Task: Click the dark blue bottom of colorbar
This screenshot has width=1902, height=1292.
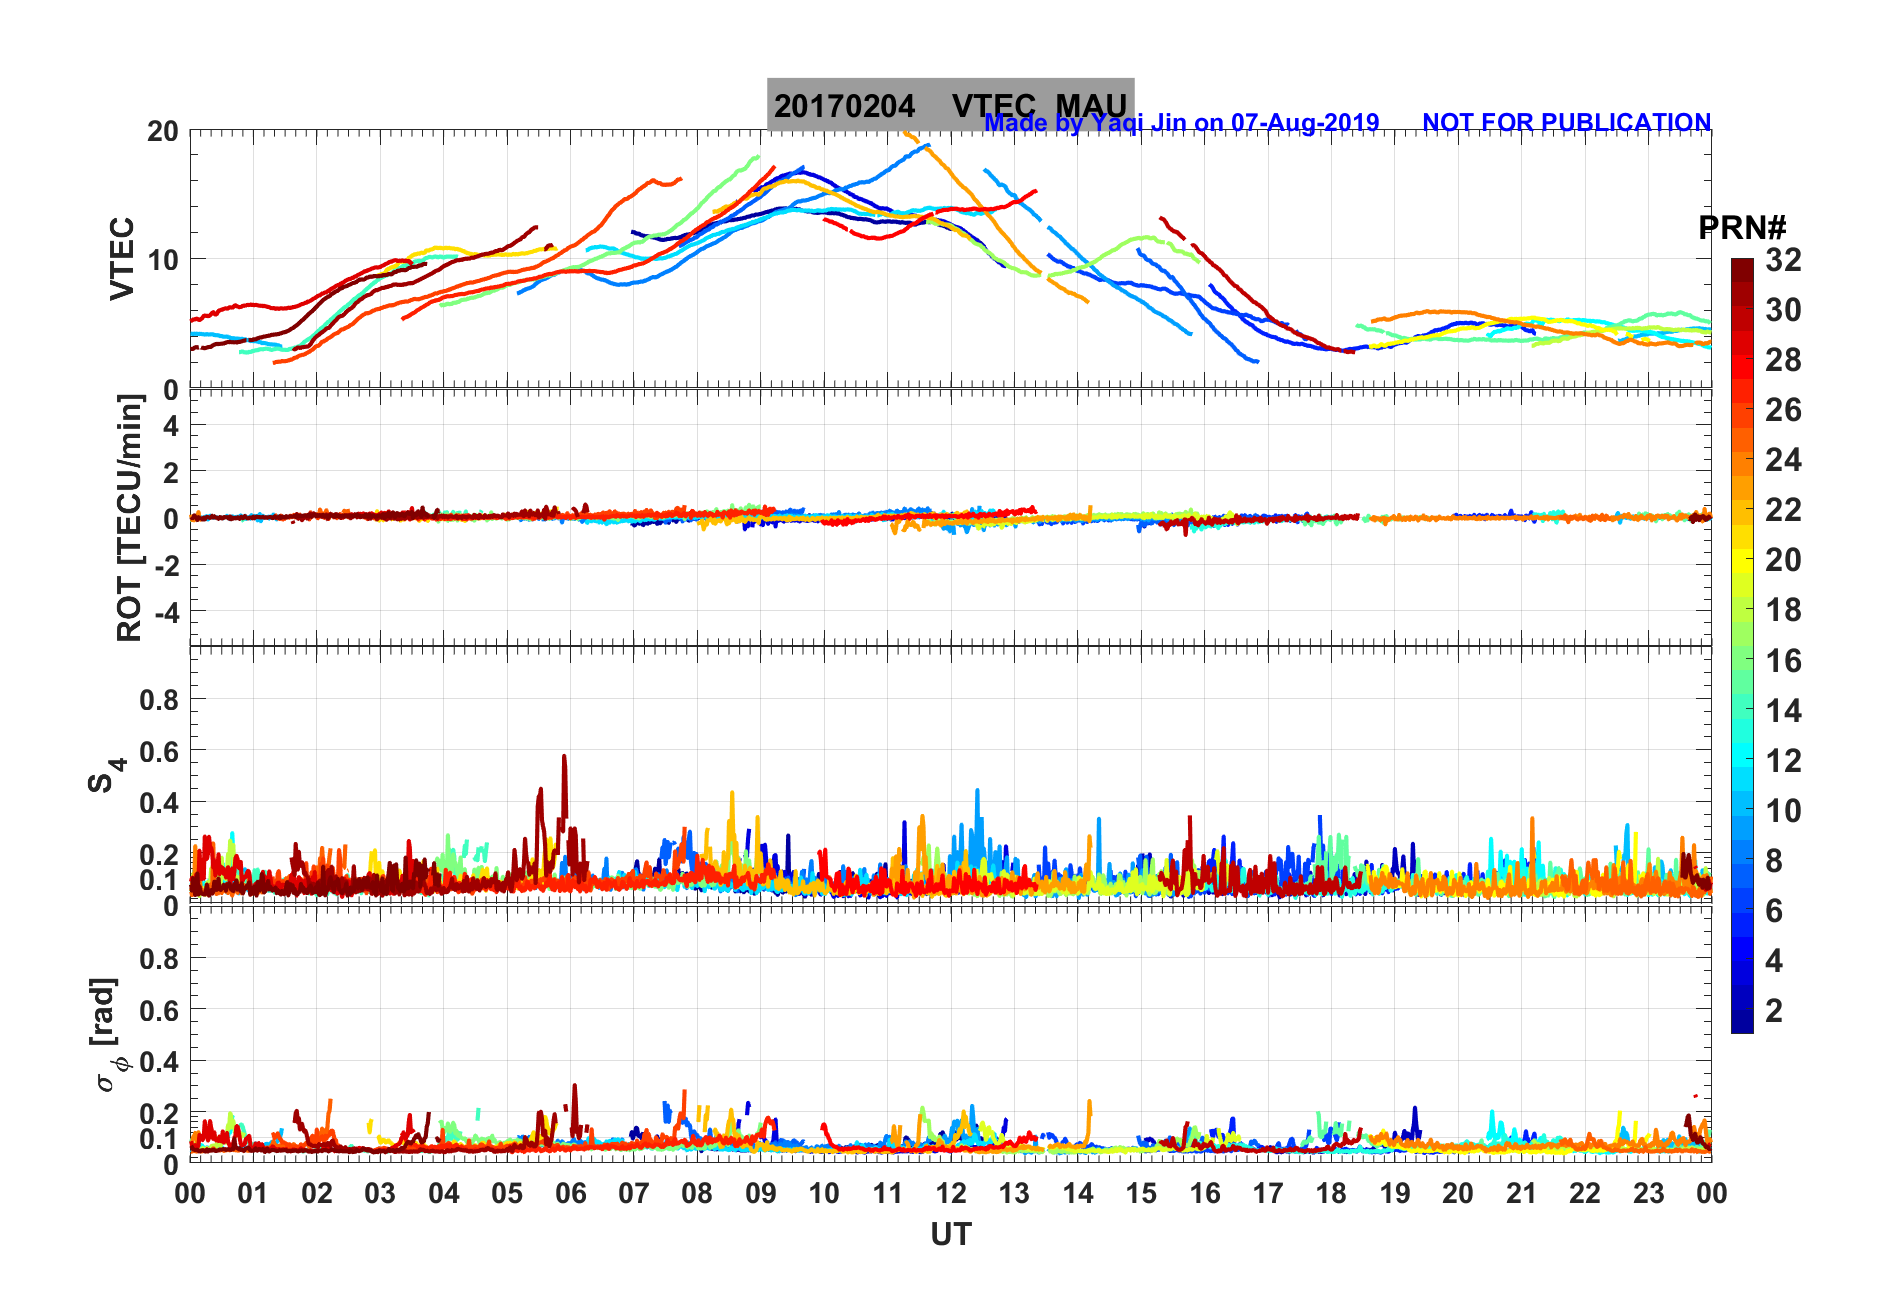Action: (x=1742, y=1022)
